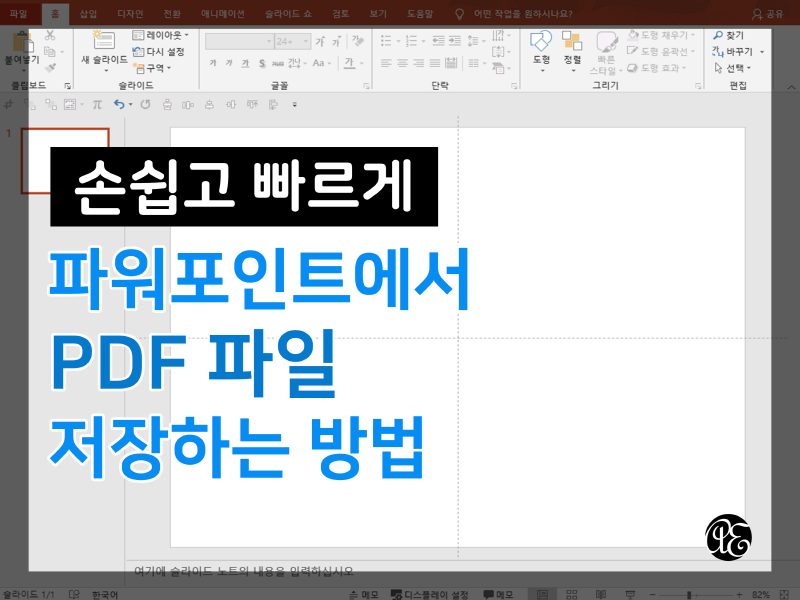Switch to the 슬라이드 쇼 tab

[x=288, y=13]
